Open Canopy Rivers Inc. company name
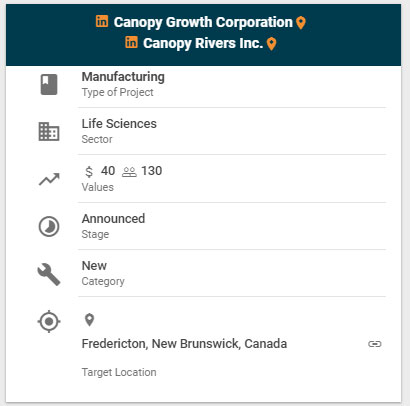410x406 pixels. pos(203,43)
